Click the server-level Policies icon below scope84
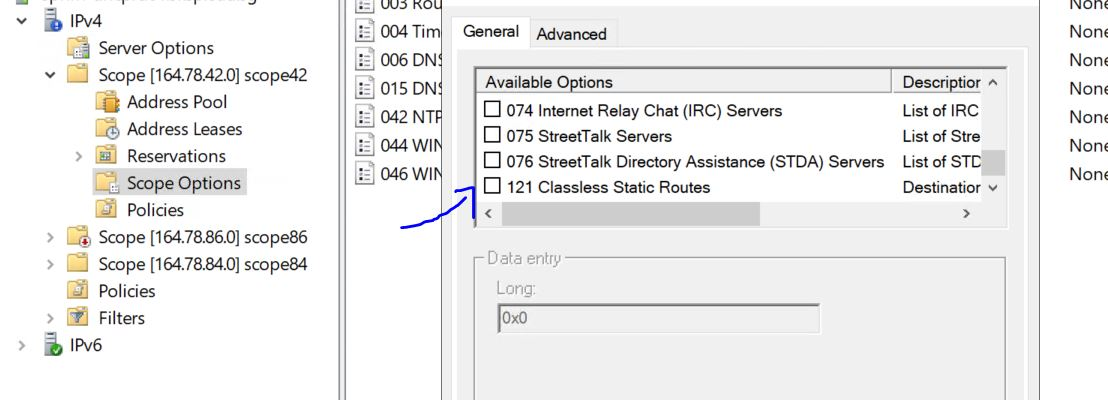The image size is (1108, 400). (x=78, y=290)
